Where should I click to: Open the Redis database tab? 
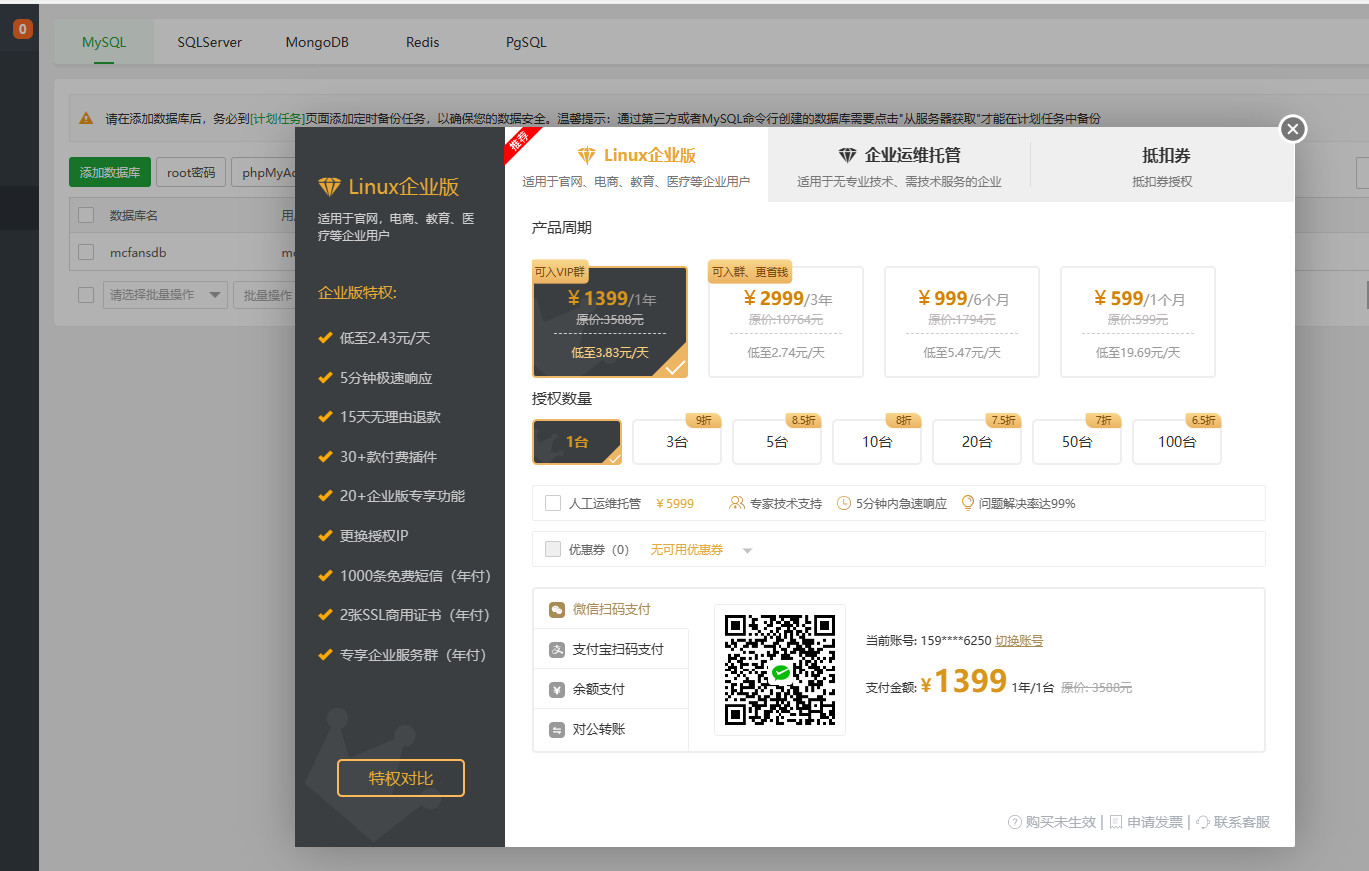(422, 43)
